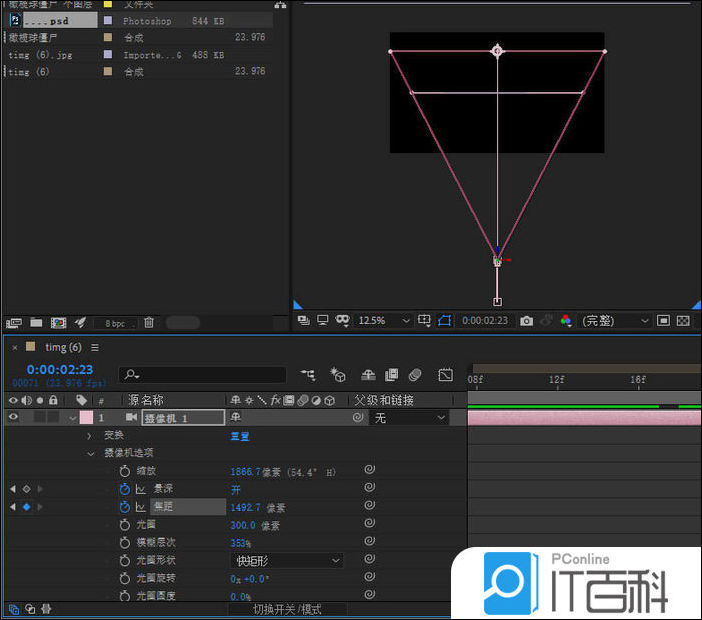Toggle stopwatch for 光圈 property

(125, 525)
